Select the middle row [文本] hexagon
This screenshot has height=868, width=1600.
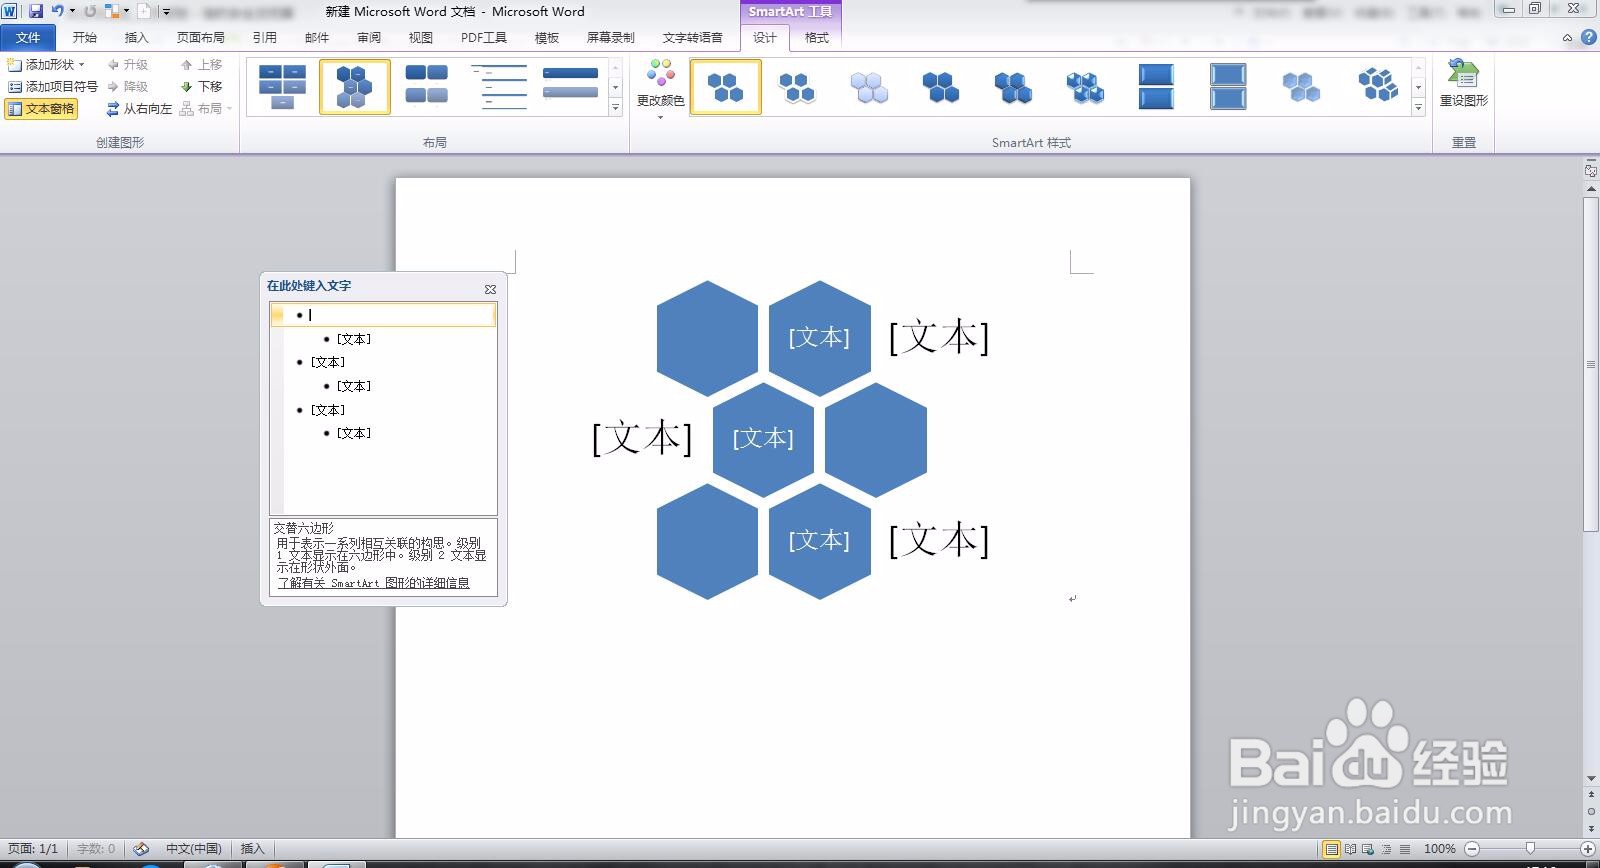(x=763, y=439)
